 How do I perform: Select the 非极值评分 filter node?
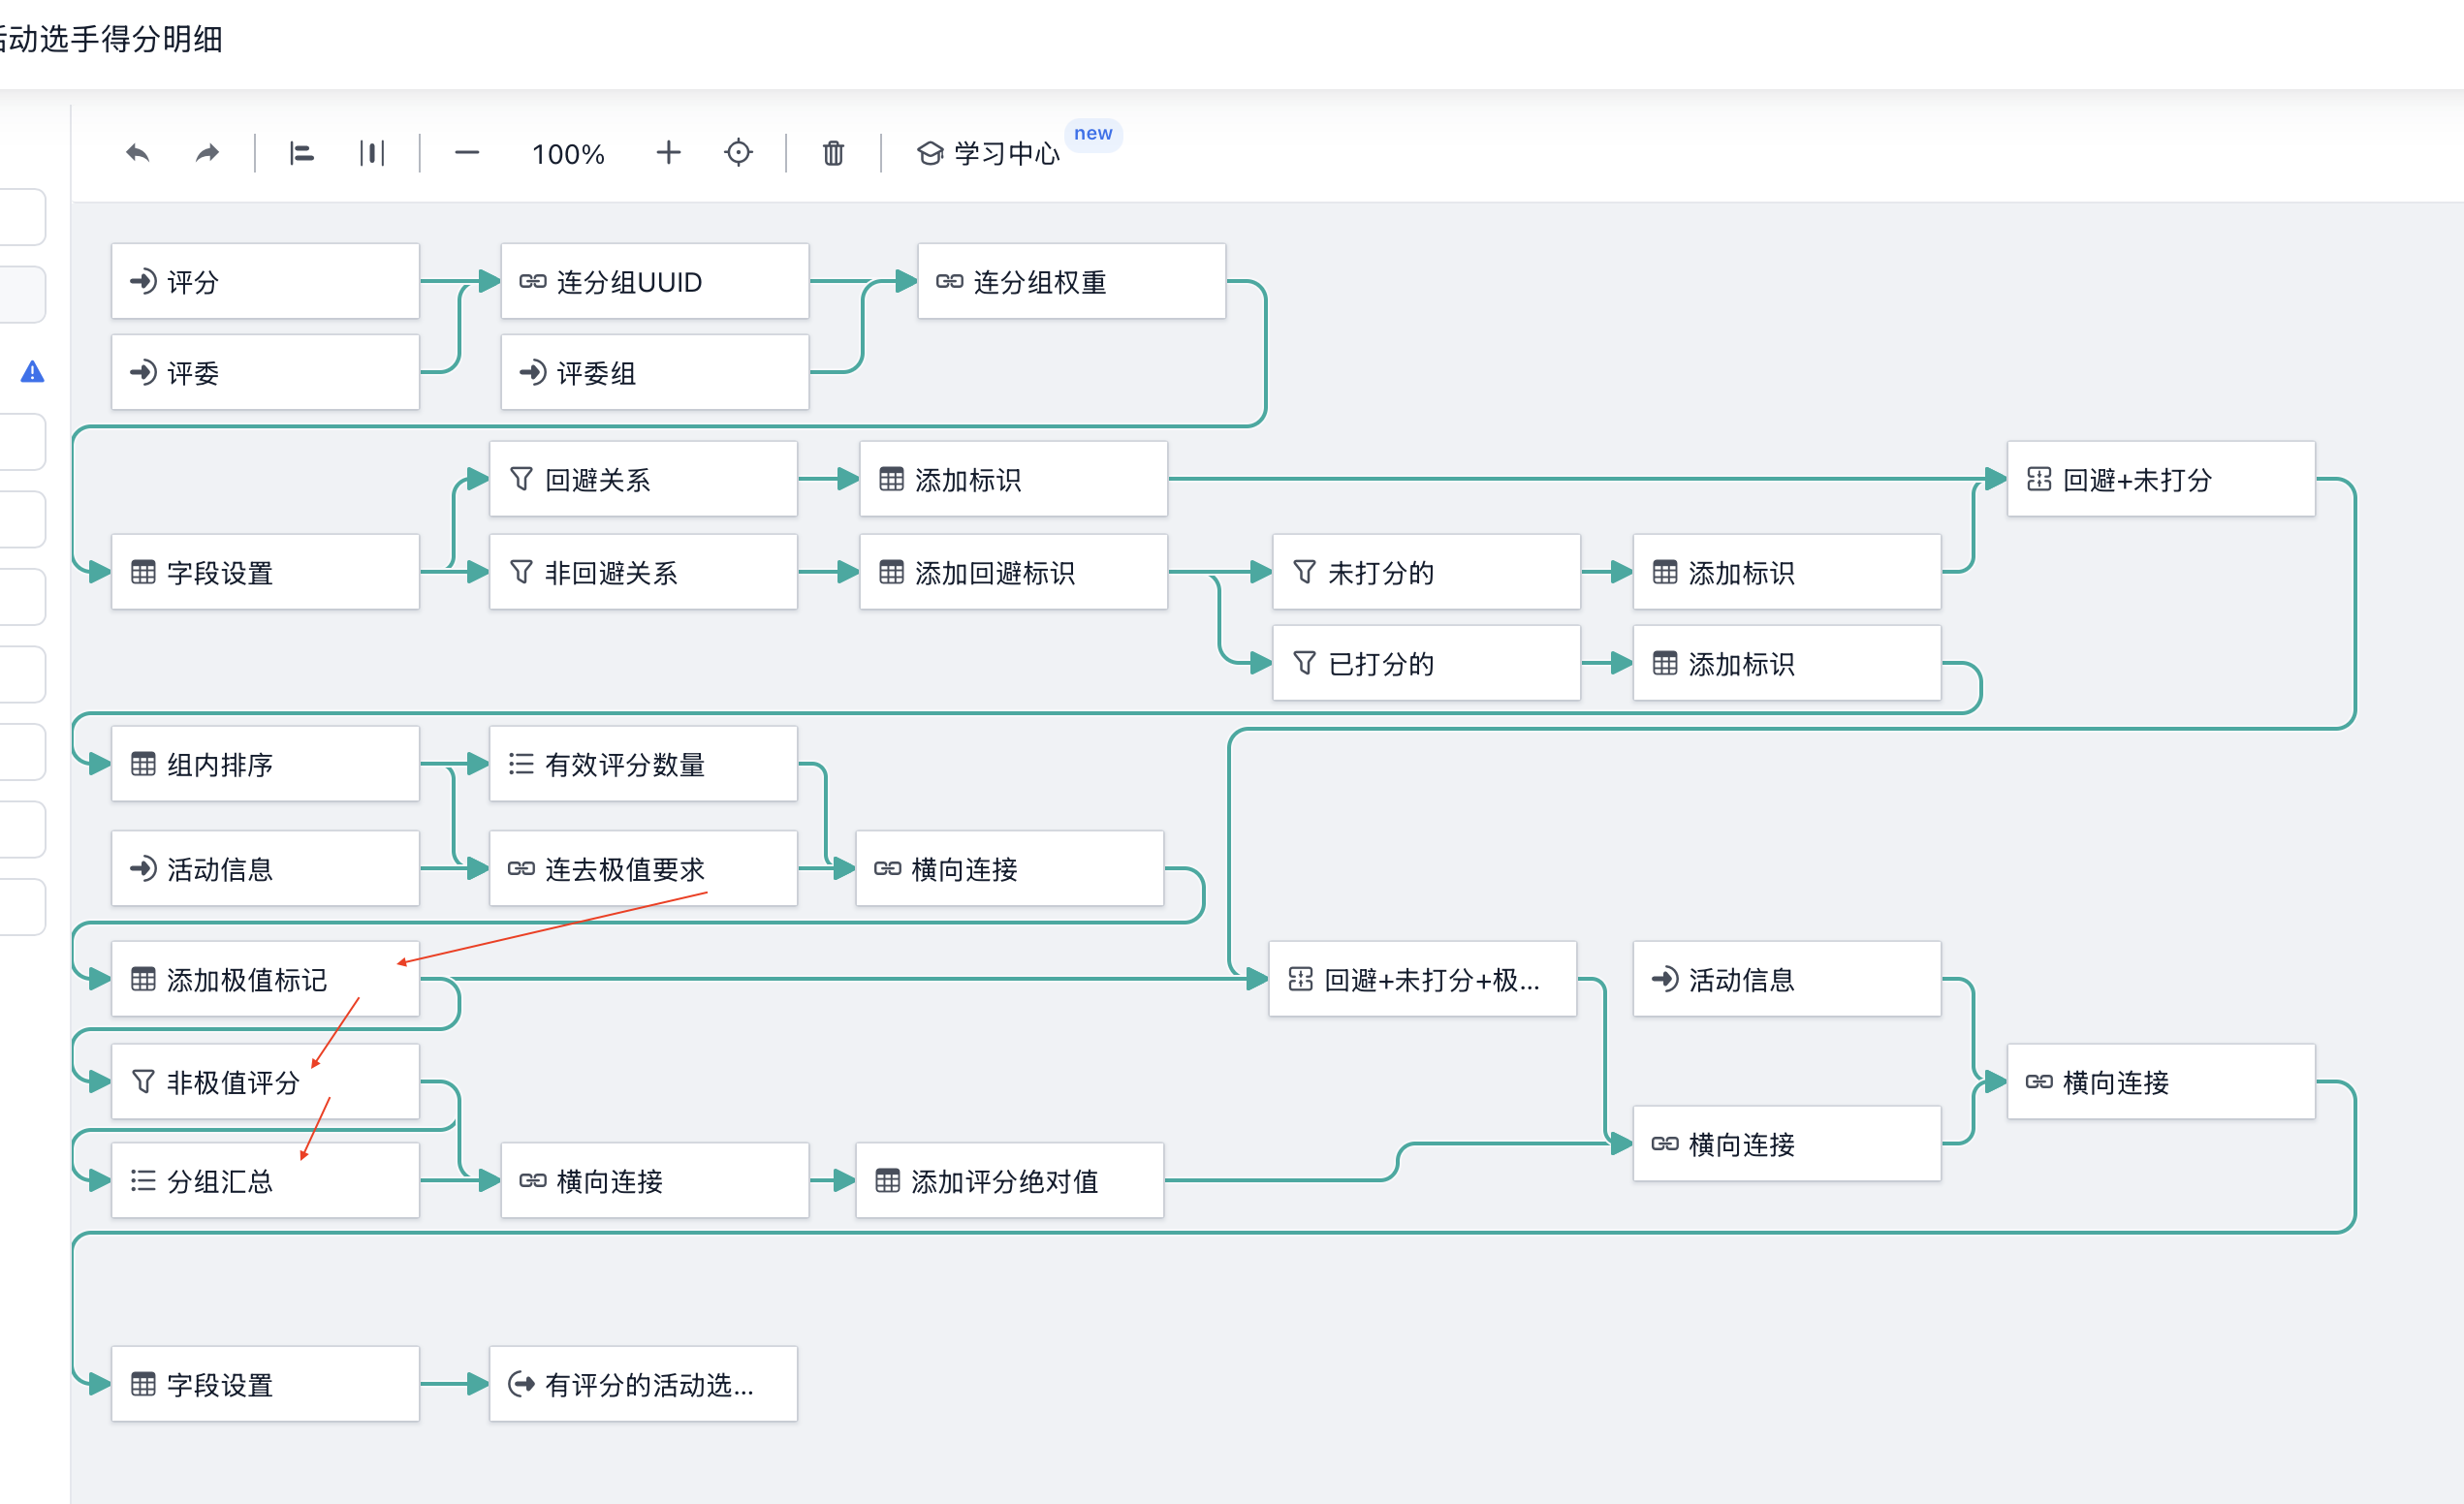coord(265,1082)
